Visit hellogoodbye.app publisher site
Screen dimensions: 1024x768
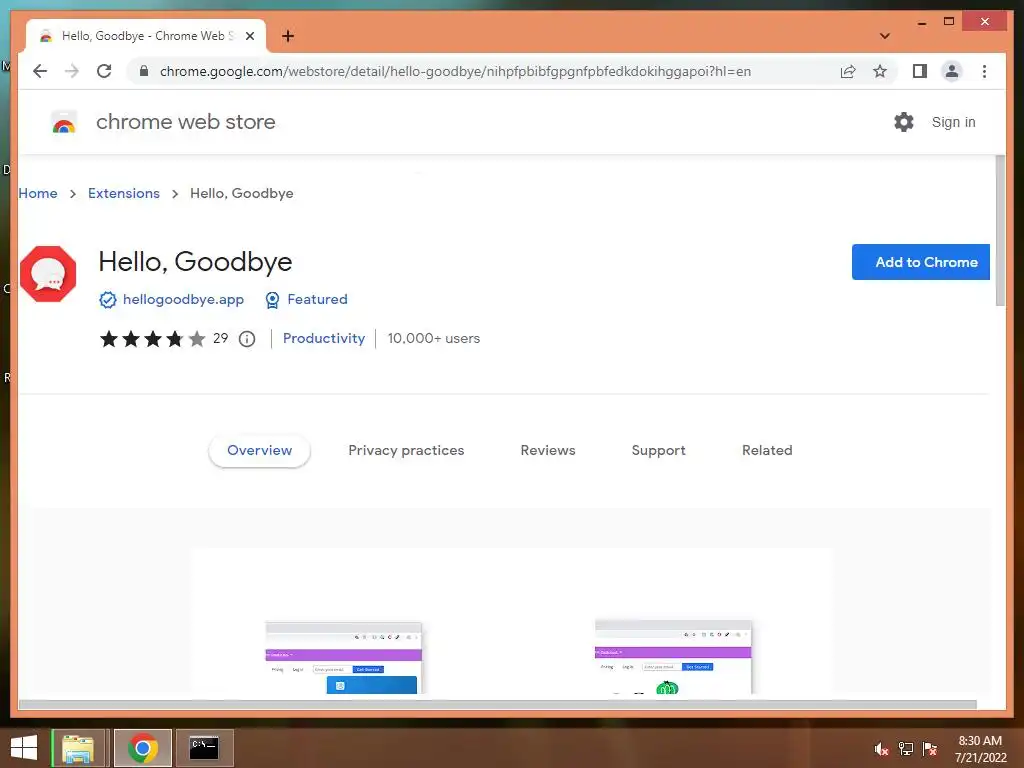184,299
